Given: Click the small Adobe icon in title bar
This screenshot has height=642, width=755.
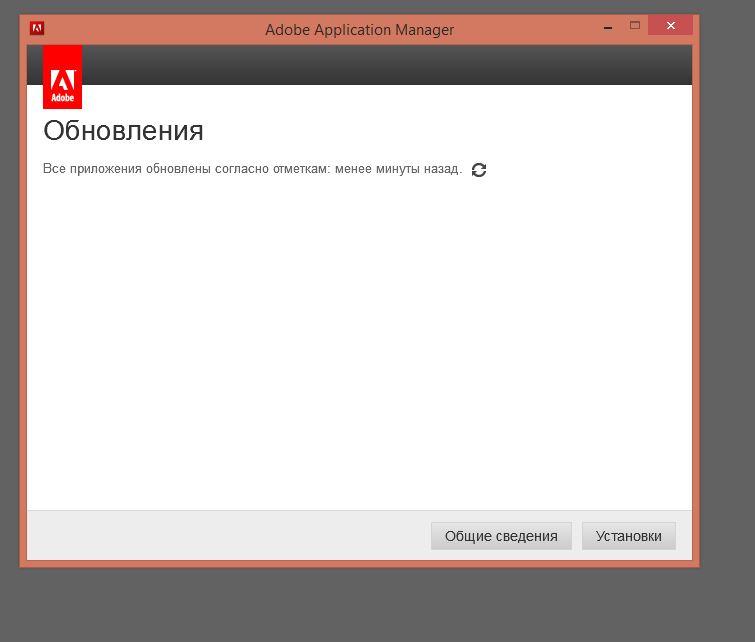Looking at the screenshot, I should [37, 28].
